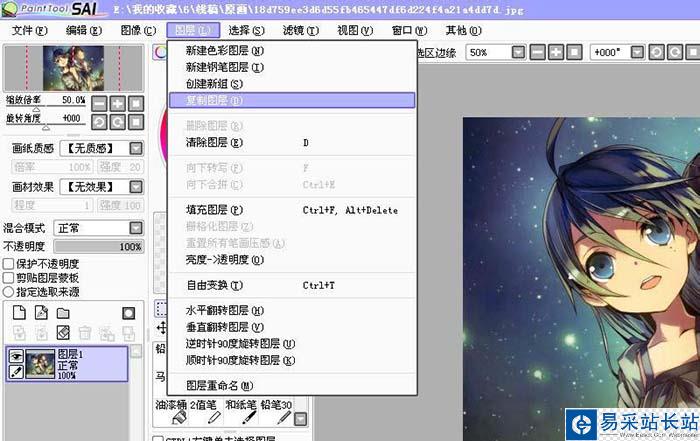Select the 和纸笔 brush tool
Image resolution: width=700 pixels, height=441 pixels.
click(x=241, y=412)
